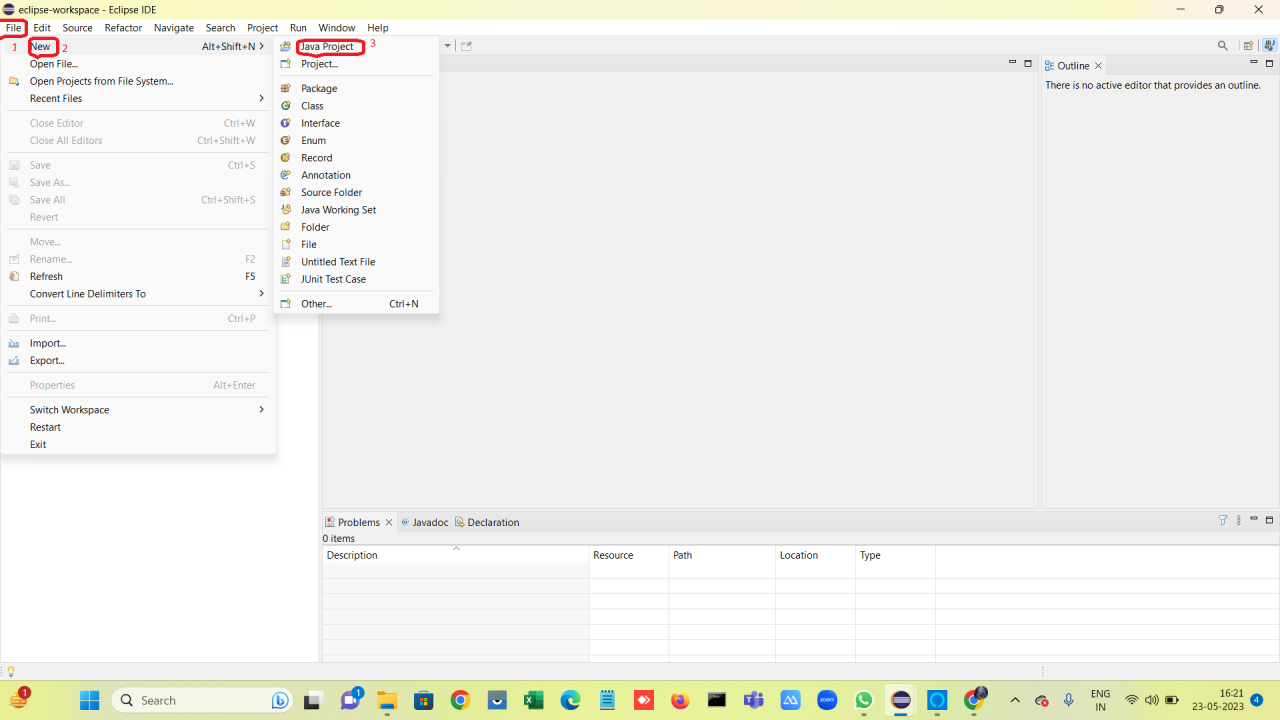The image size is (1280, 720).
Task: Close the Problems view tab
Action: coord(389,522)
